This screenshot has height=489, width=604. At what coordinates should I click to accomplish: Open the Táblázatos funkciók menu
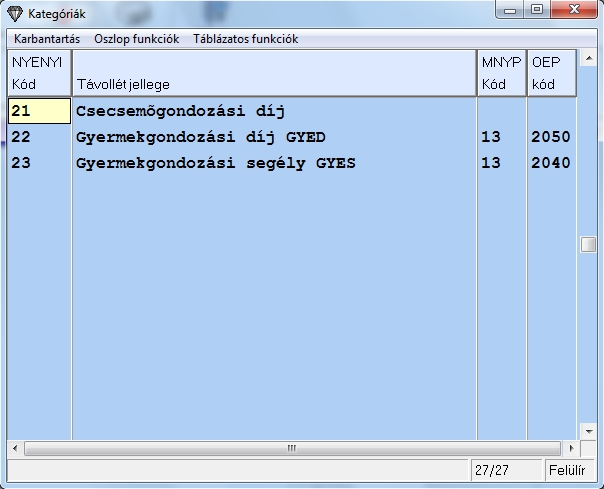[245, 39]
